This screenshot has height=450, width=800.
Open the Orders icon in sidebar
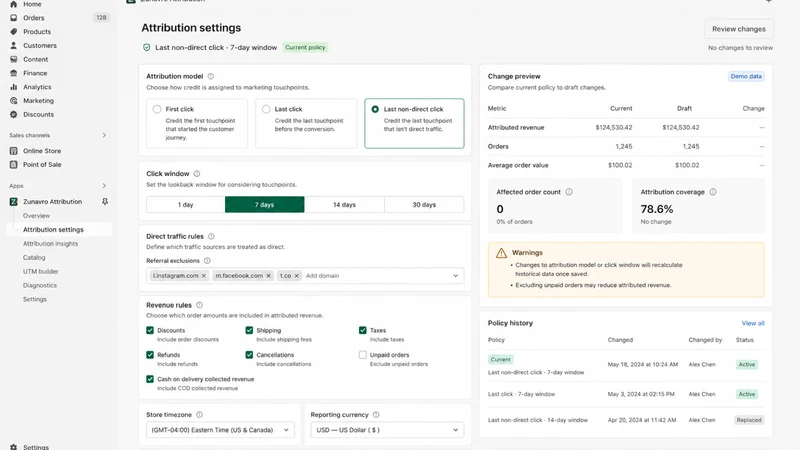[14, 18]
